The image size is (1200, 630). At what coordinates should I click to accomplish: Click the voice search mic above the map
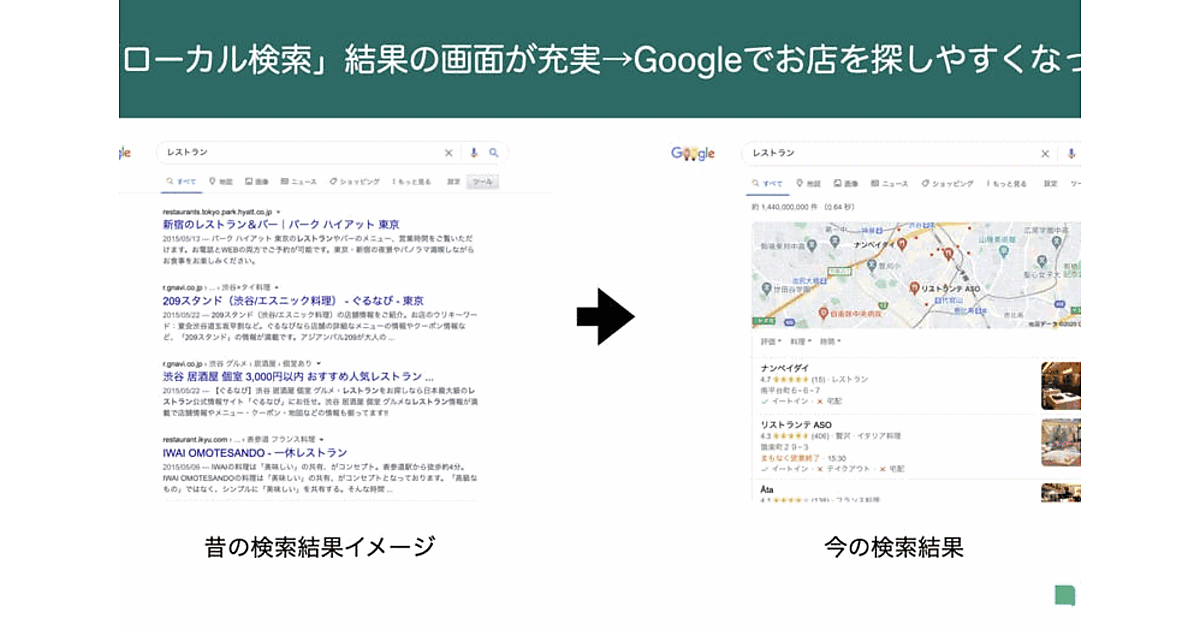(1071, 154)
